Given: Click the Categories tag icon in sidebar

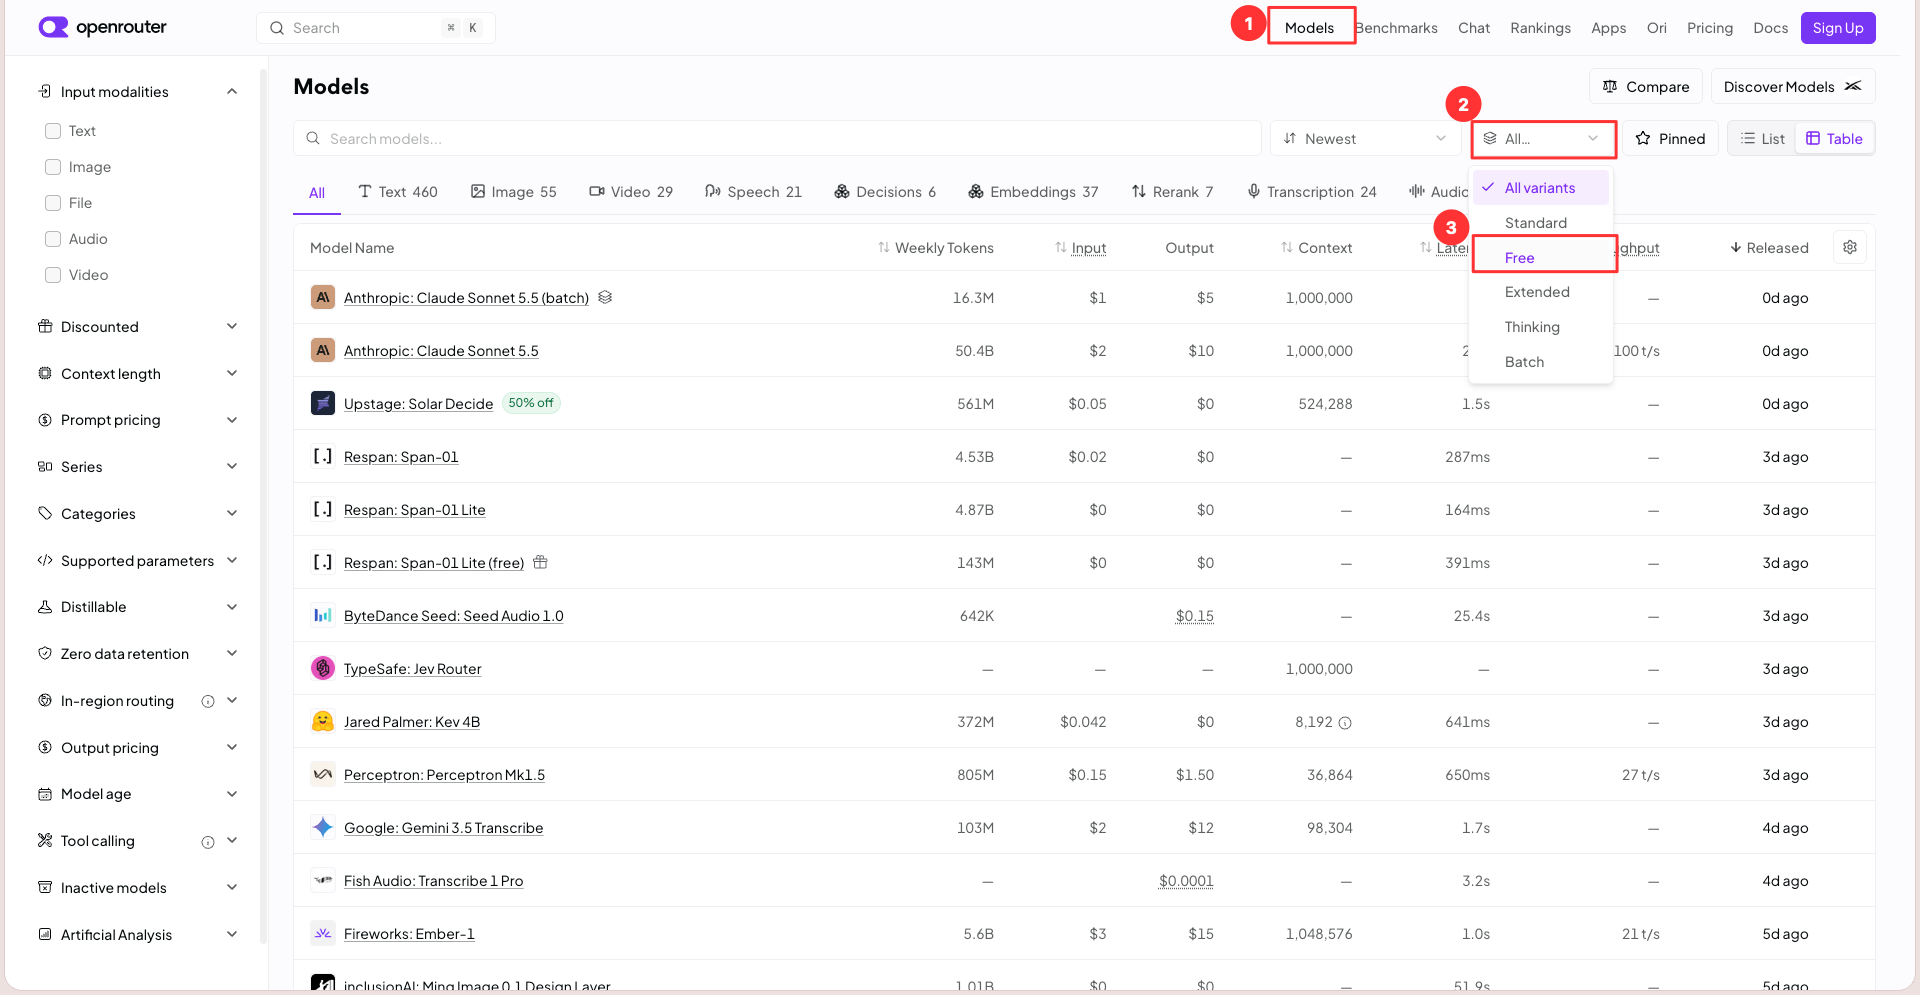Looking at the screenshot, I should (x=45, y=513).
